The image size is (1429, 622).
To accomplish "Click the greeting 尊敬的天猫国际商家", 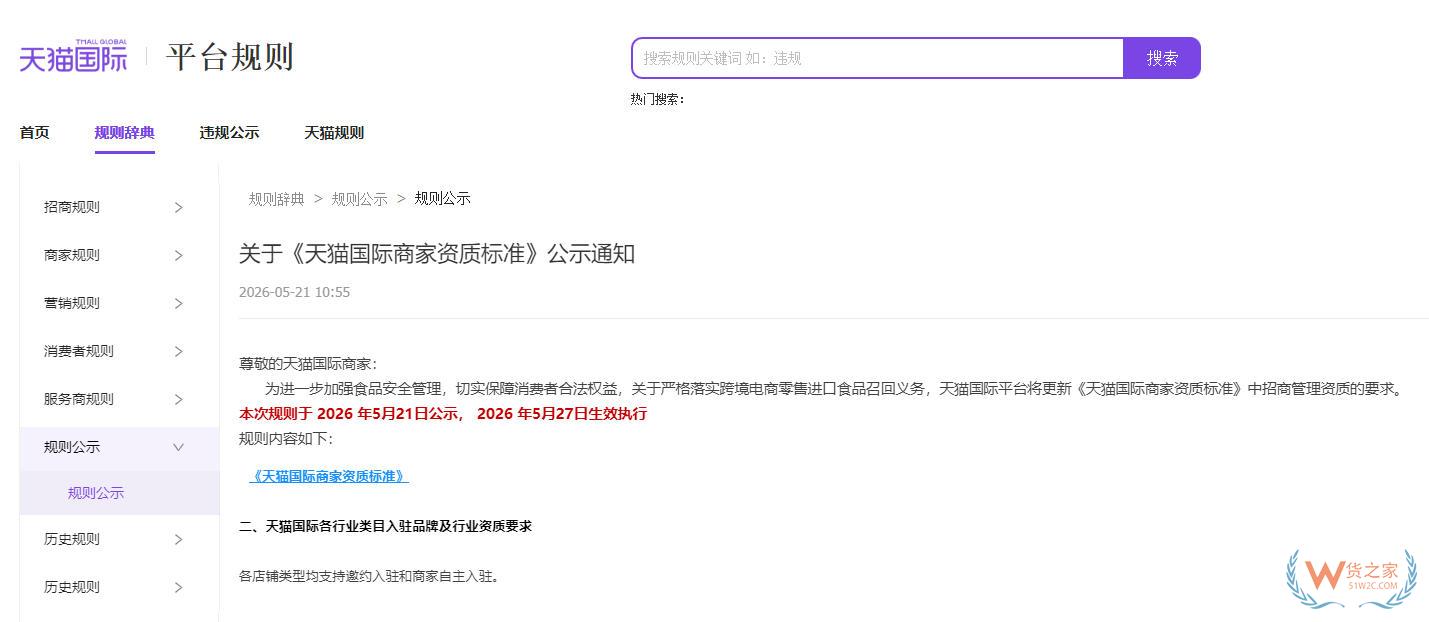I will (x=308, y=364).
